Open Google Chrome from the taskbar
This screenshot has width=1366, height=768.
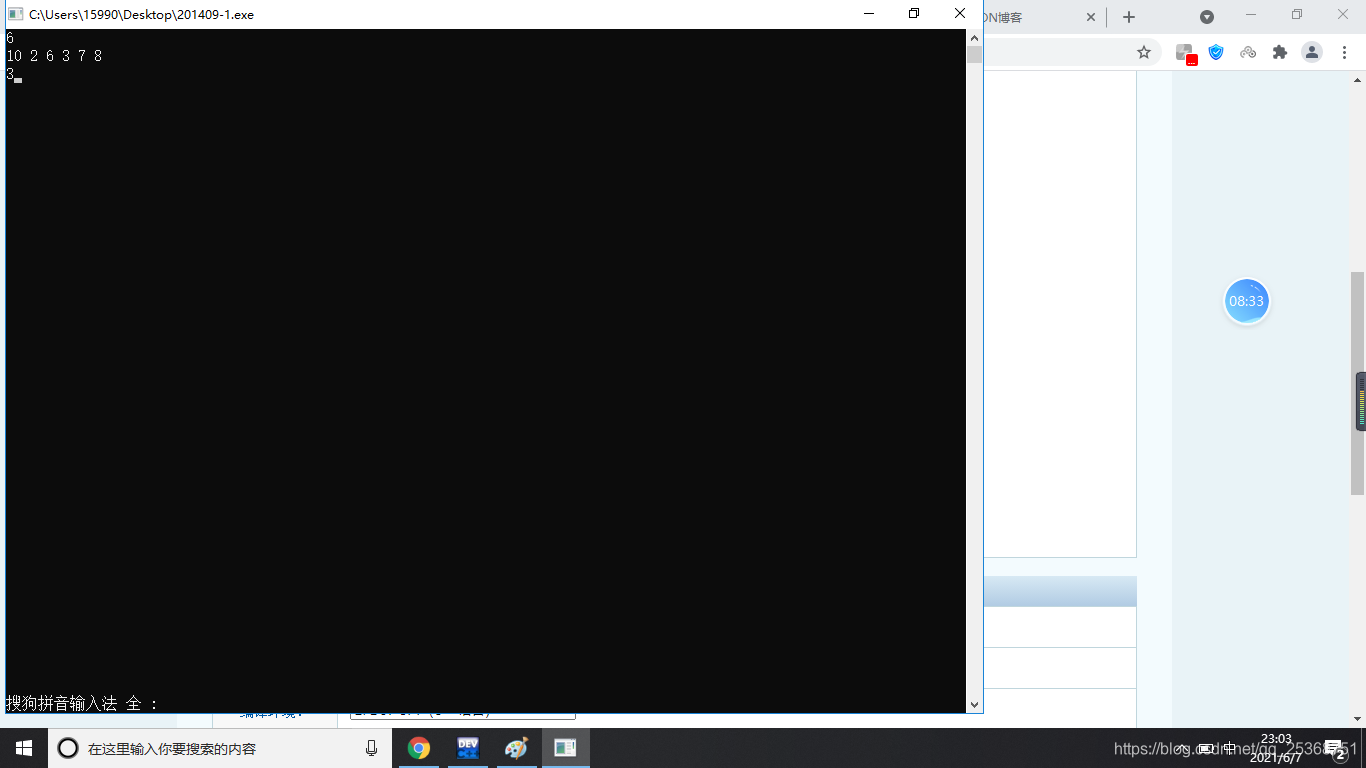coord(419,748)
